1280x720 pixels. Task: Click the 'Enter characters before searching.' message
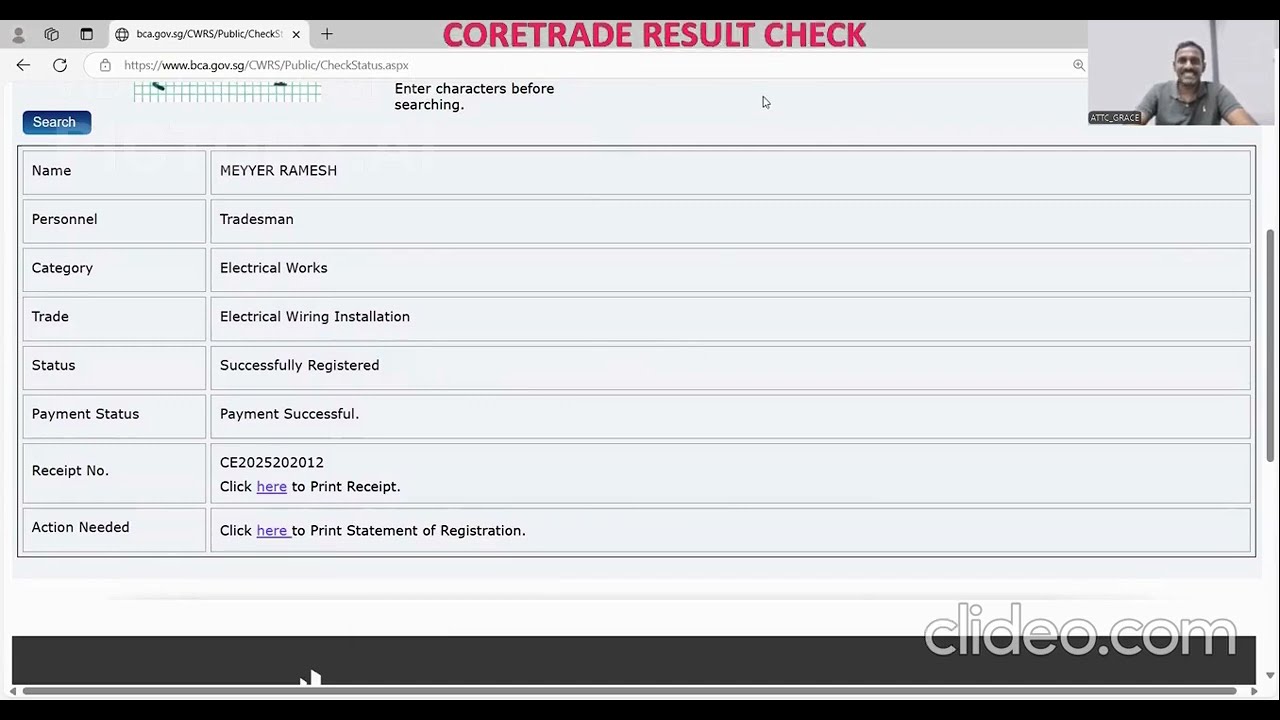[474, 97]
